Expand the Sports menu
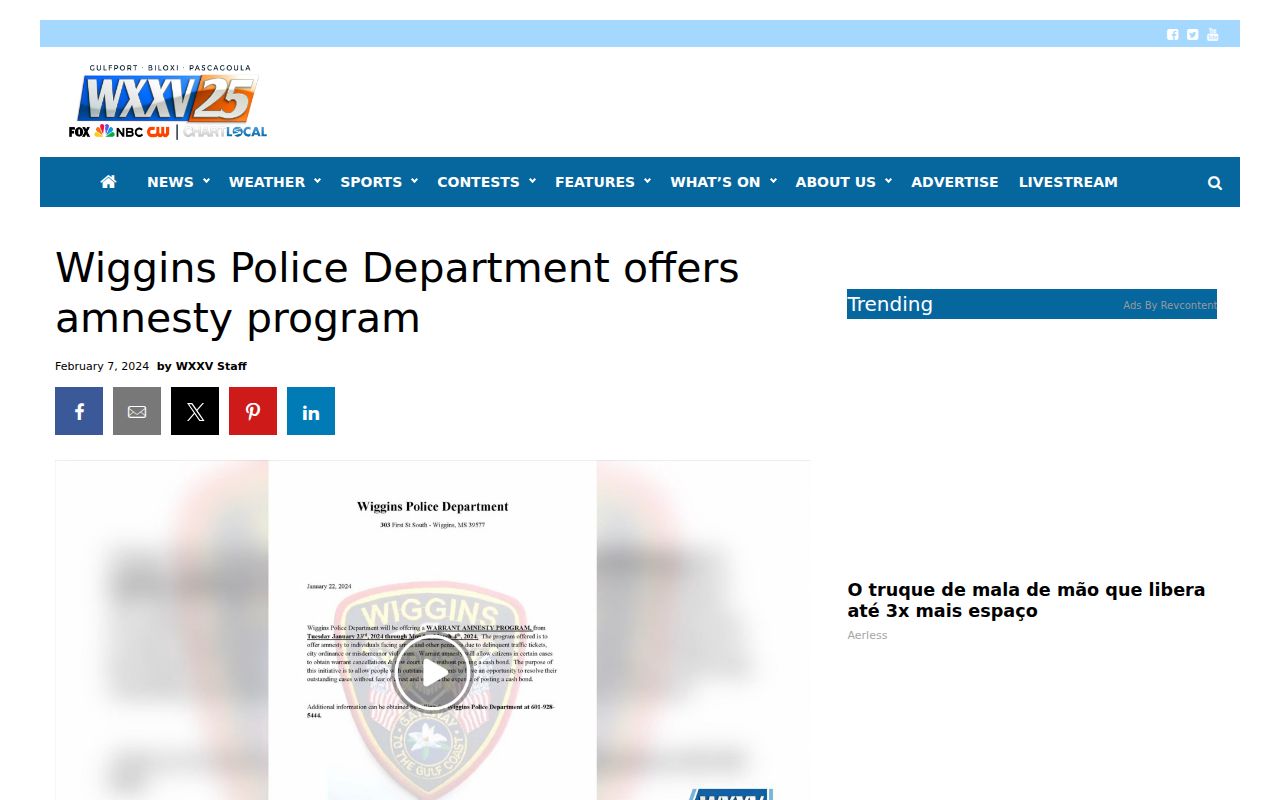This screenshot has height=800, width=1280. [379, 182]
